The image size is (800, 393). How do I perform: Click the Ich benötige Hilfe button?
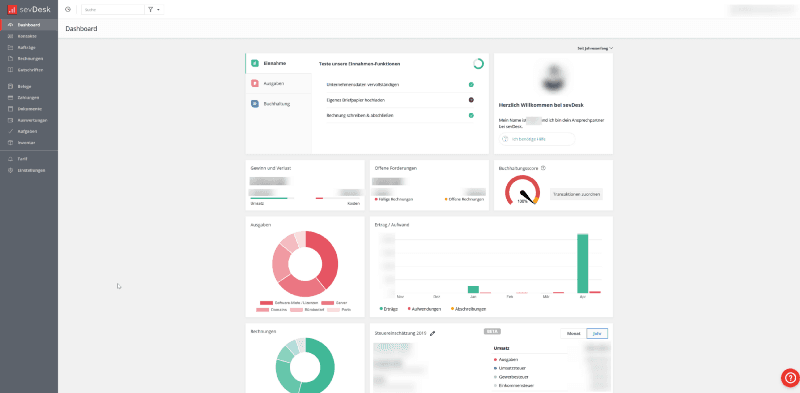point(536,139)
